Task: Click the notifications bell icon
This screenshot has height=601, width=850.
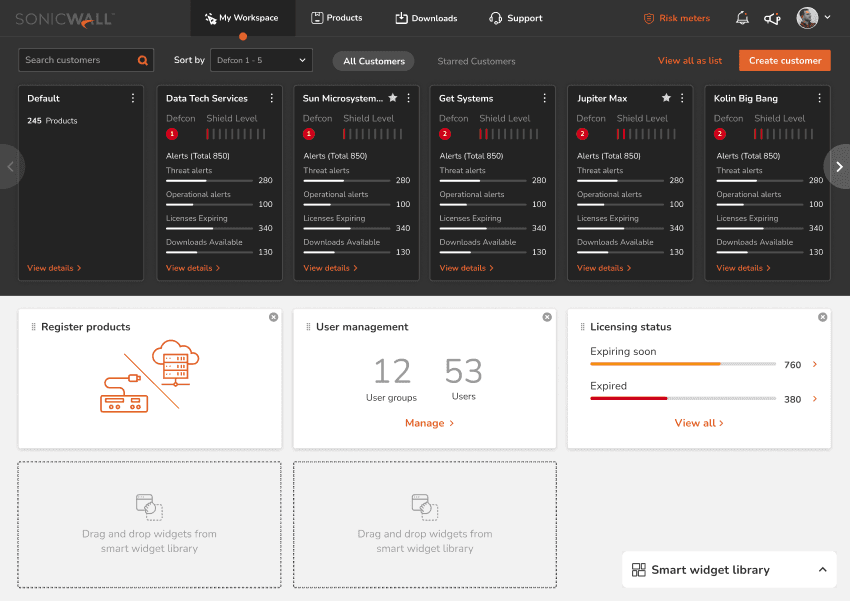Action: click(x=742, y=18)
